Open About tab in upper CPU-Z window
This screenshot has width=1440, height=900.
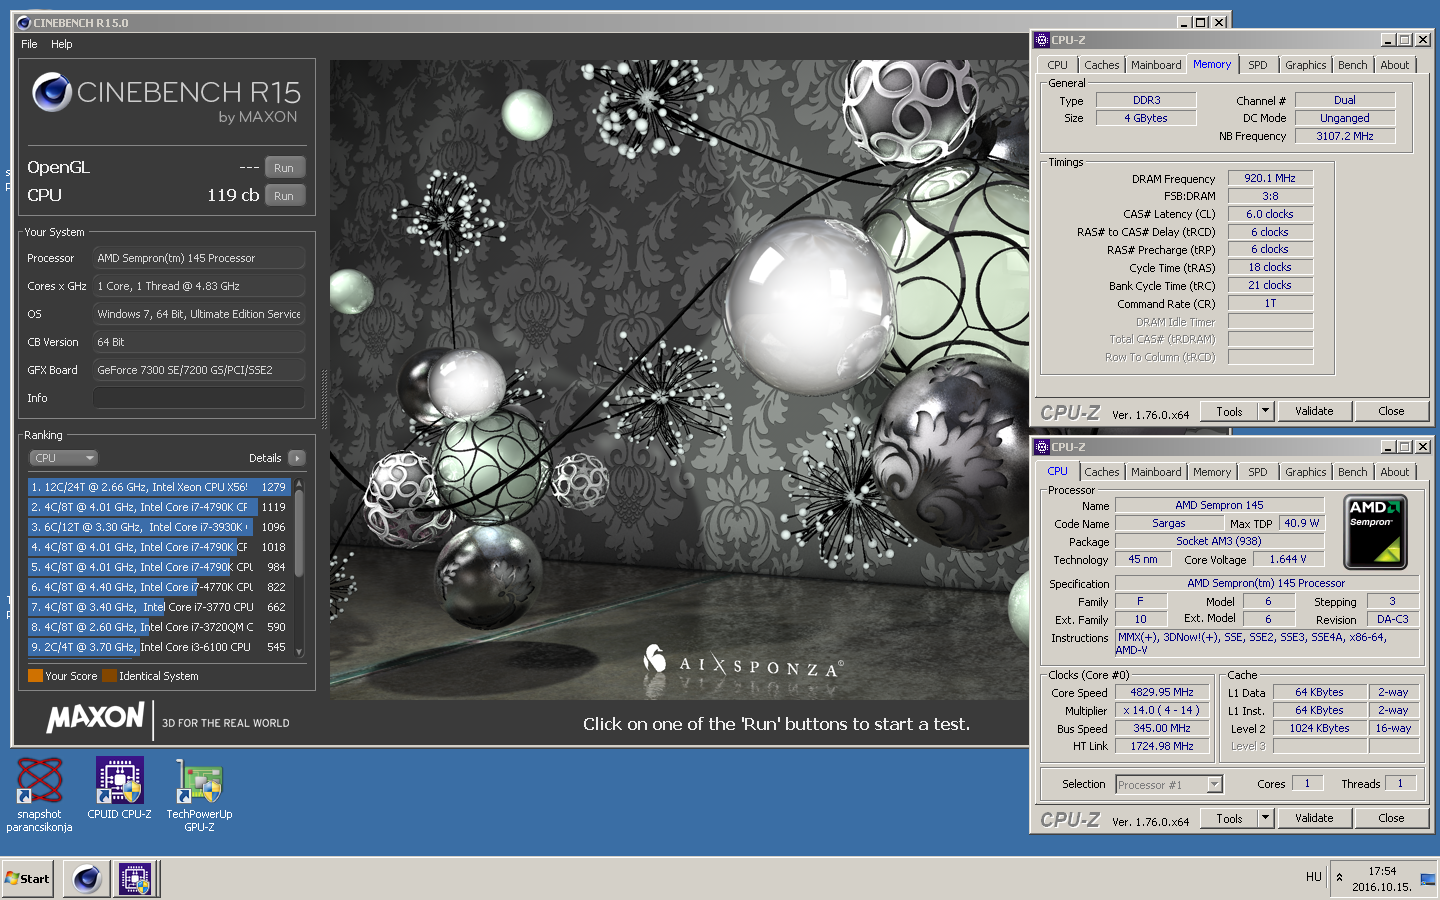[x=1394, y=65]
